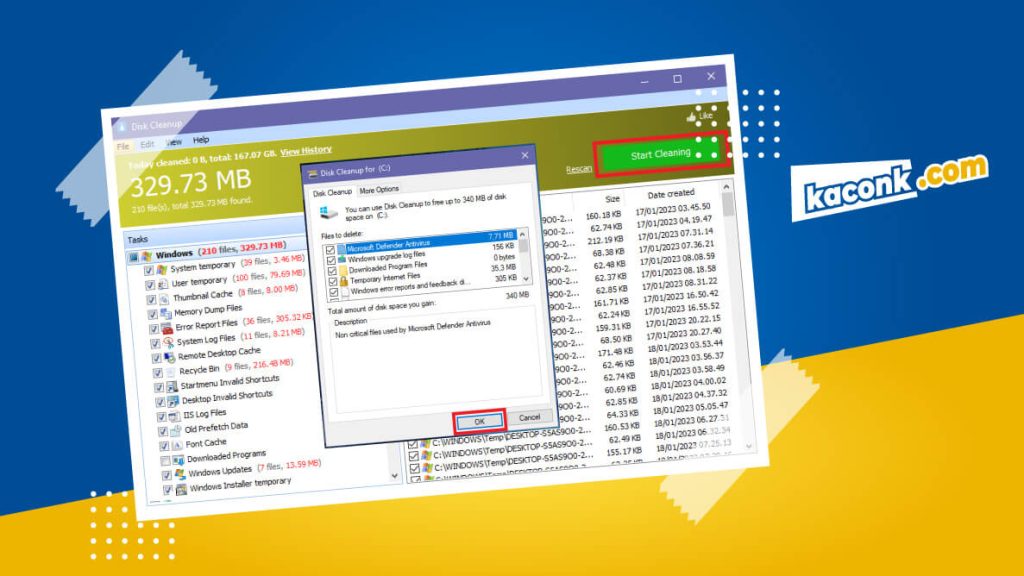Click the Start Cleaning button
Screen dimensions: 1024x576
click(660, 154)
